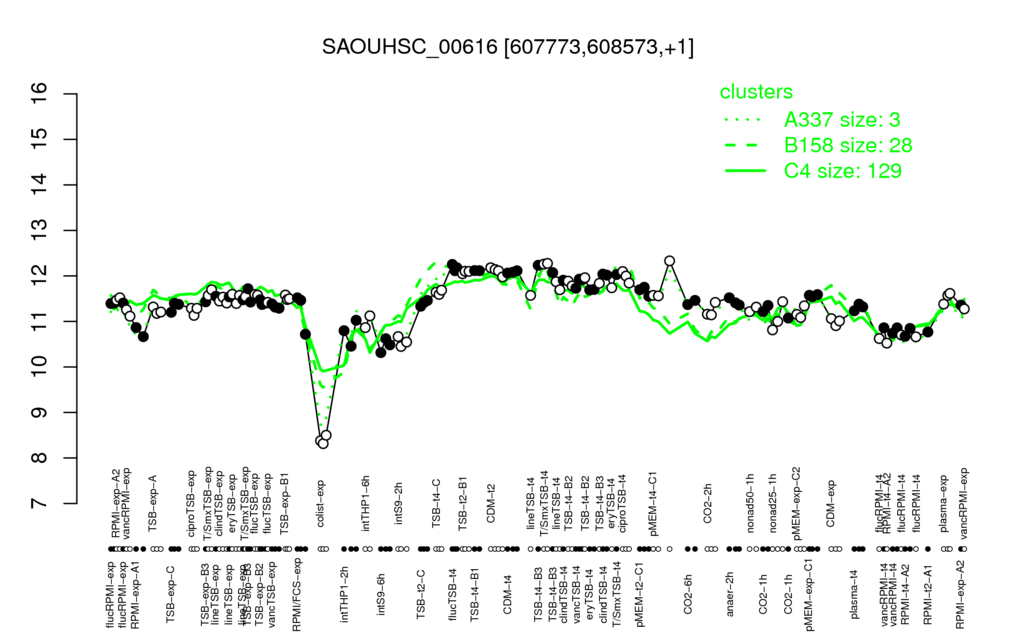Click the y-axis tick label 12
This screenshot has width=1024, height=640.
pyautogui.click(x=40, y=276)
